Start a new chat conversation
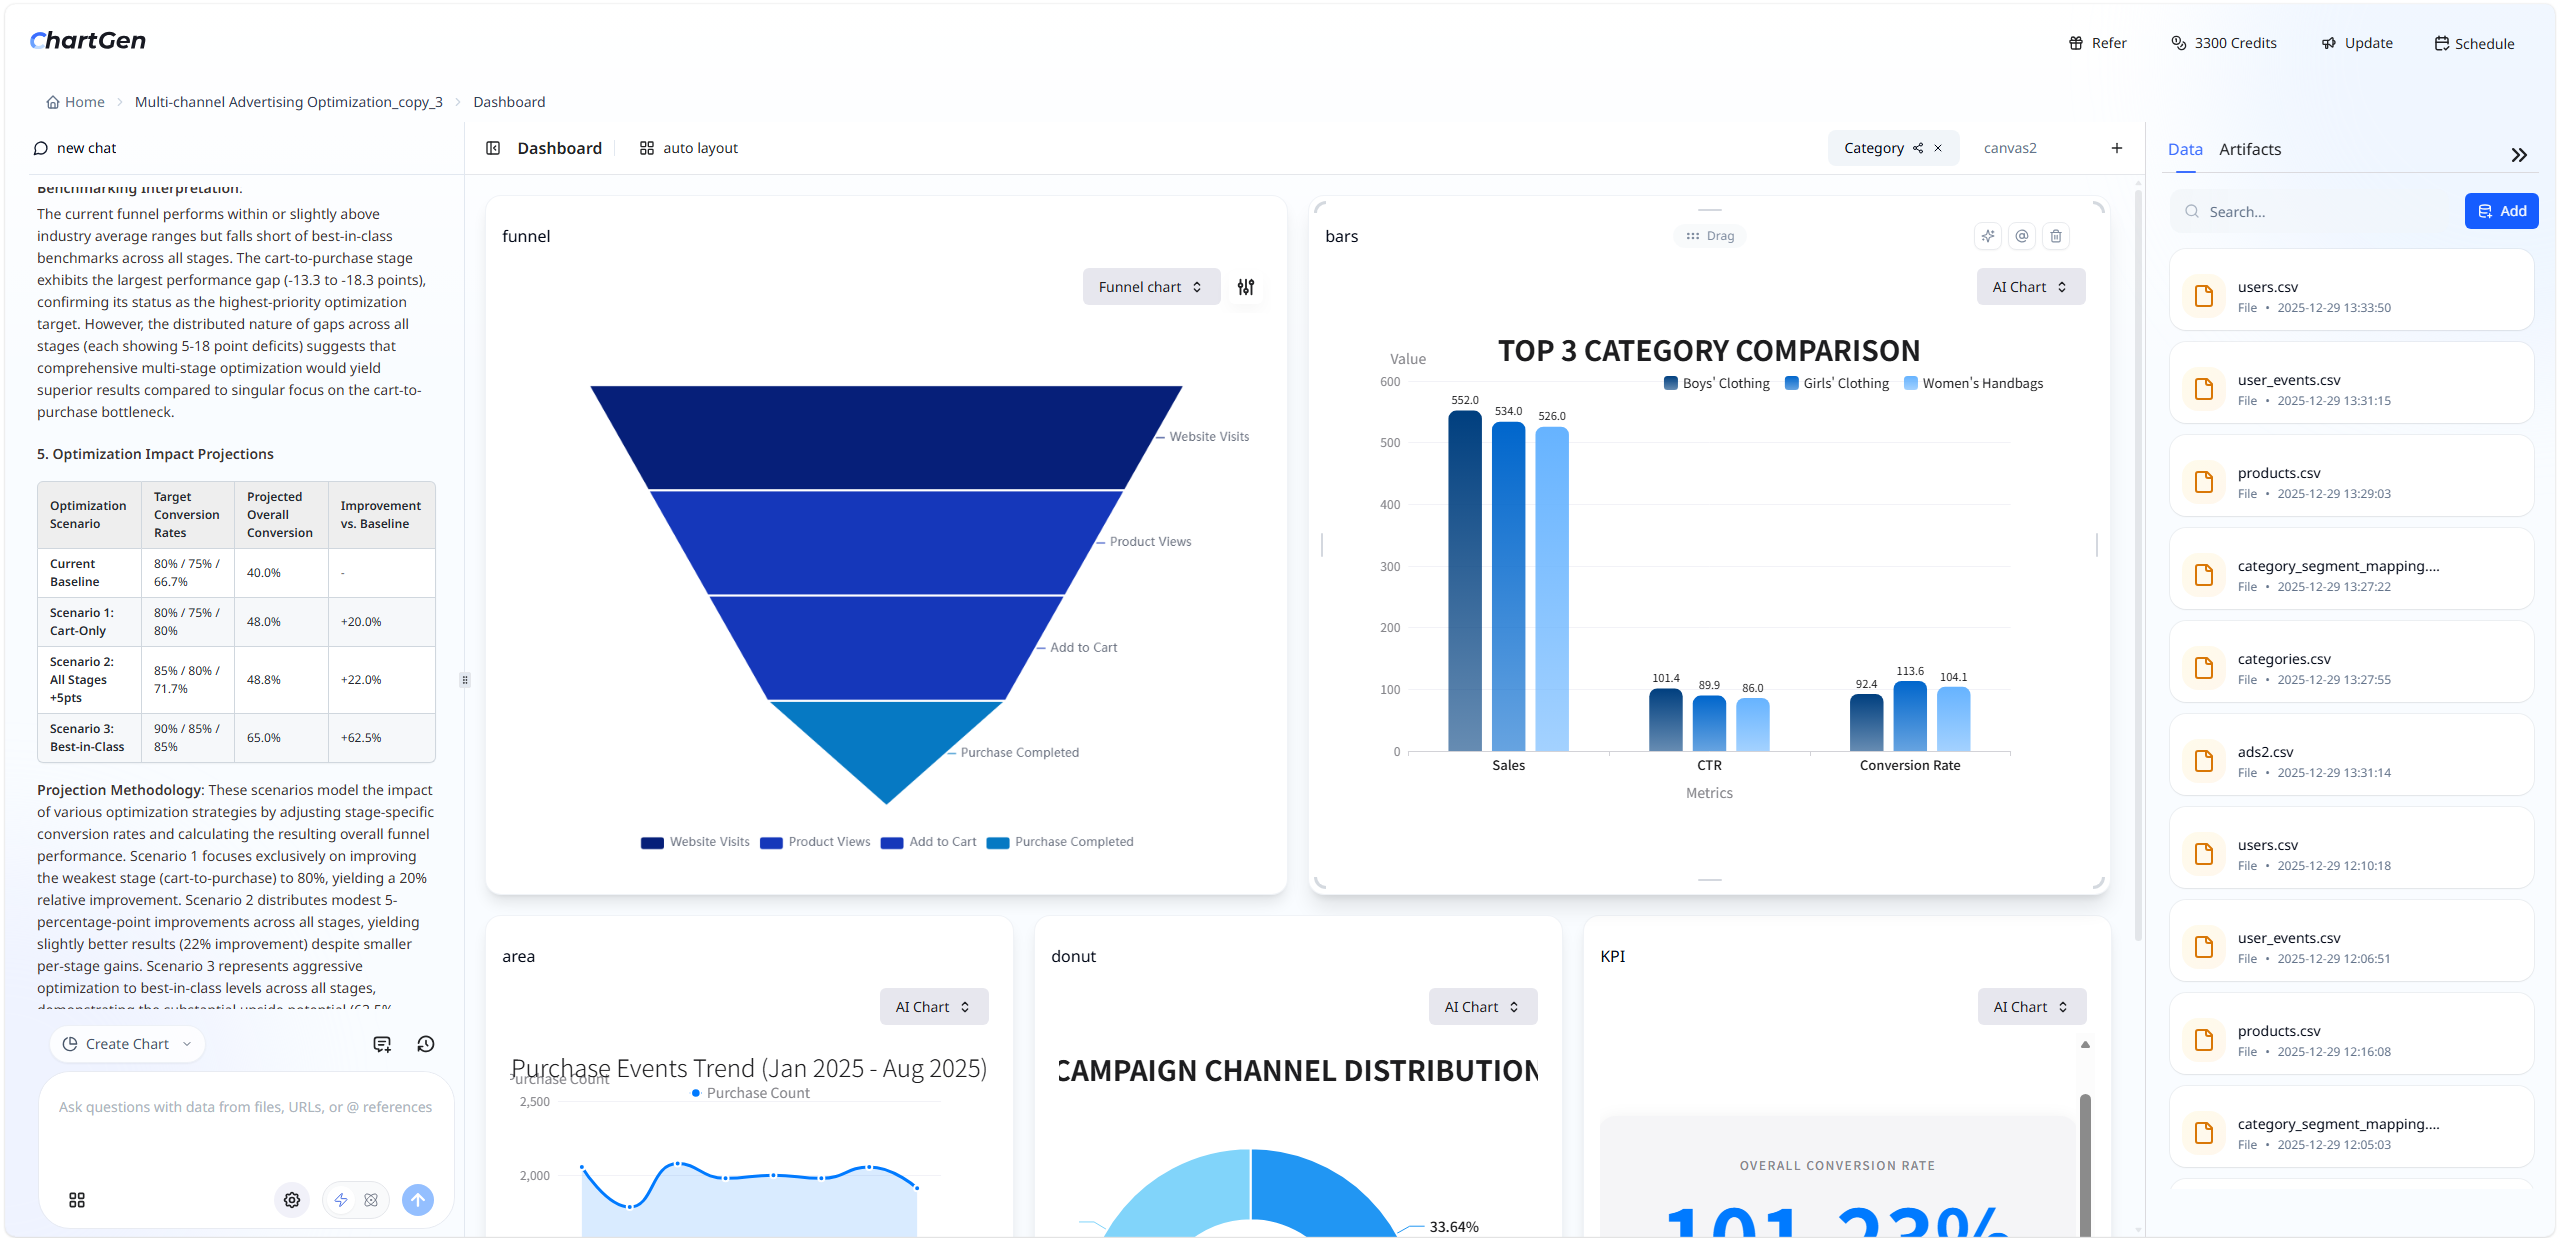This screenshot has height=1238, width=2559. (x=75, y=147)
